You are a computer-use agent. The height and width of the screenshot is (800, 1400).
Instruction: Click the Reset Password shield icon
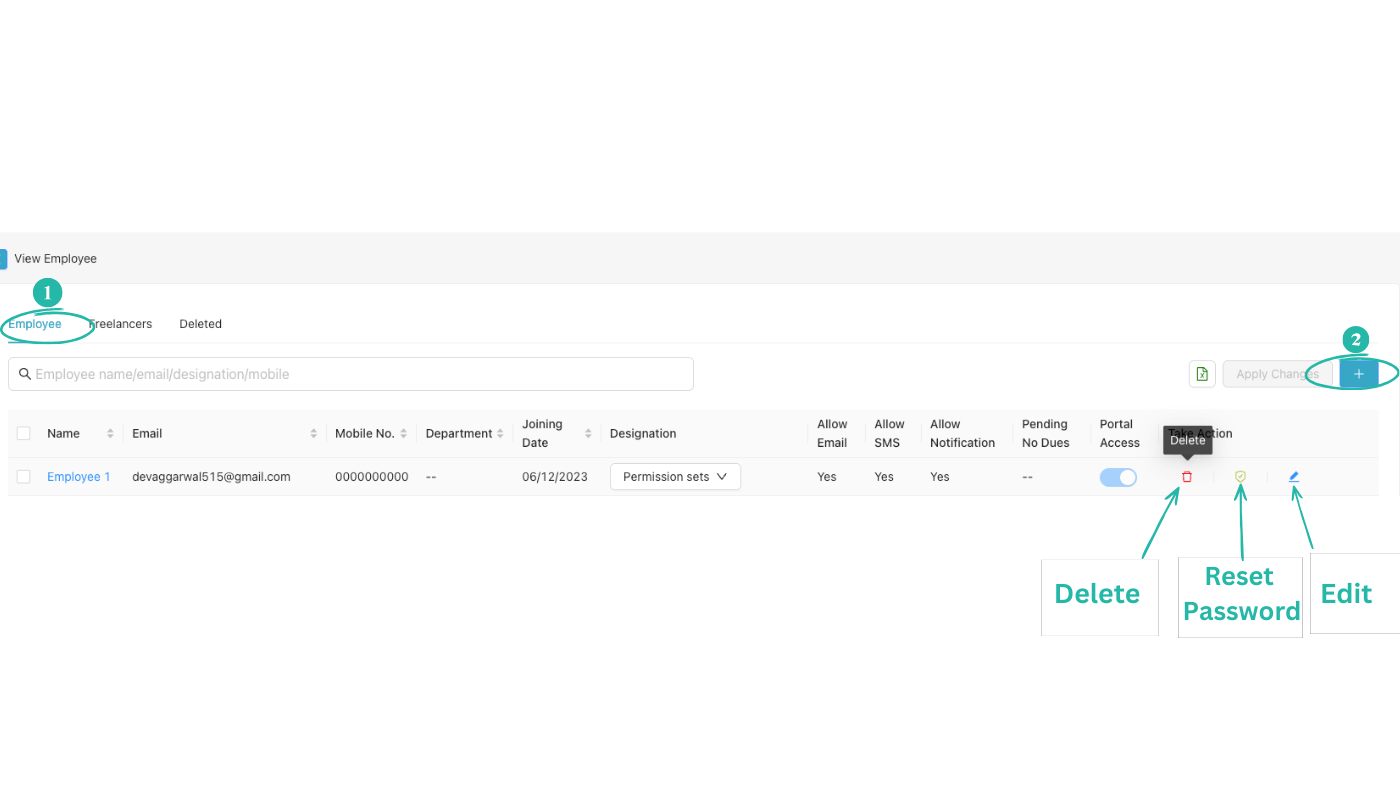(1240, 477)
